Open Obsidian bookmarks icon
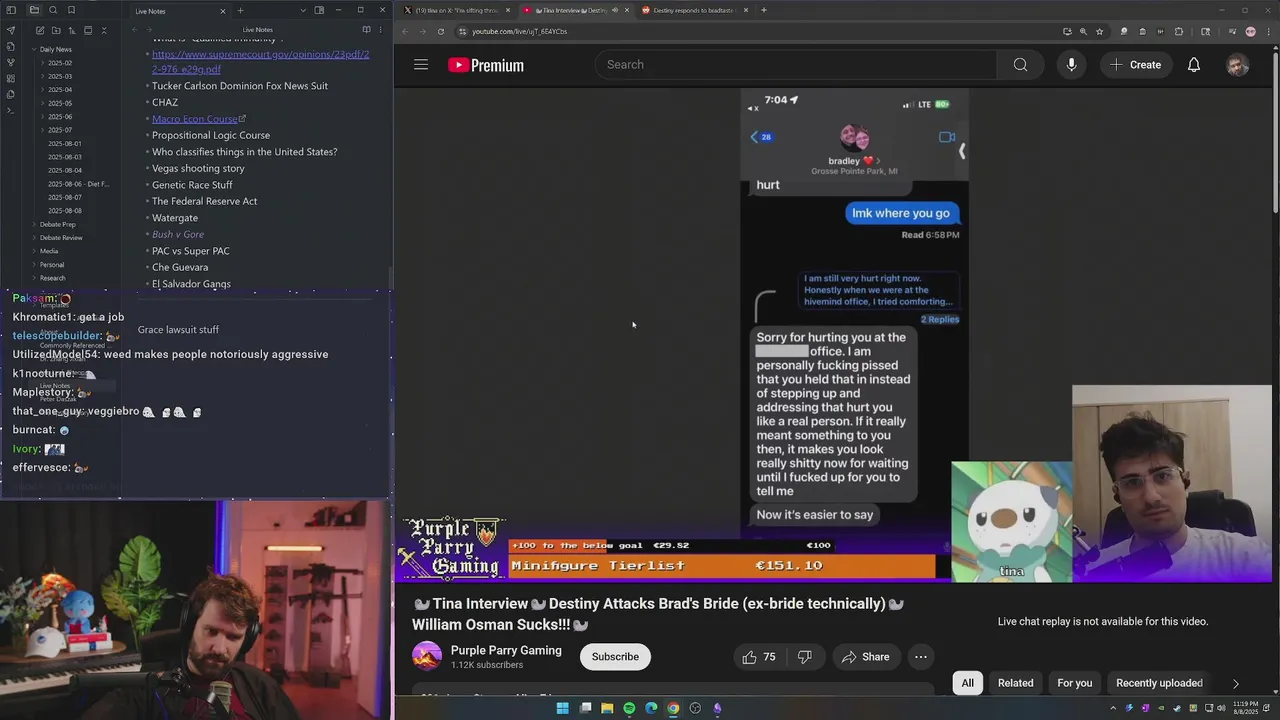Image resolution: width=1280 pixels, height=720 pixels. [x=71, y=11]
